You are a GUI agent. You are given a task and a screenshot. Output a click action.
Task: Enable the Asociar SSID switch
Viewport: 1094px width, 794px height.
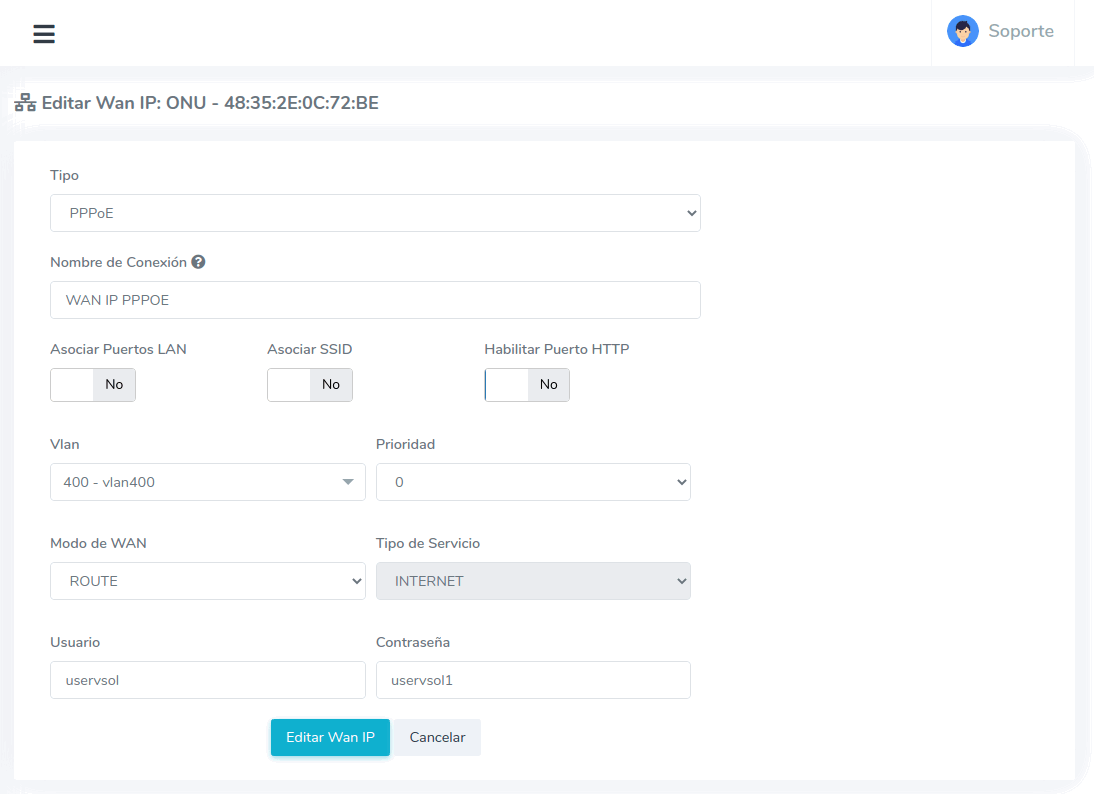click(x=310, y=385)
